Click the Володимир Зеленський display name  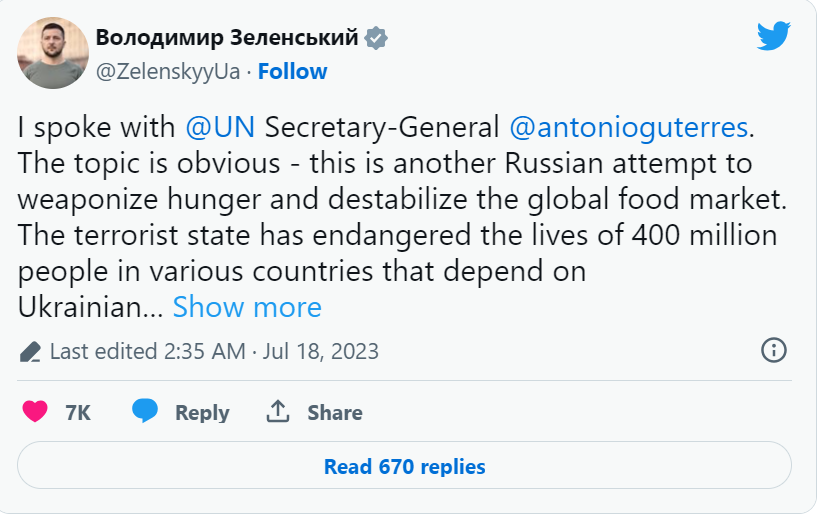(x=227, y=39)
